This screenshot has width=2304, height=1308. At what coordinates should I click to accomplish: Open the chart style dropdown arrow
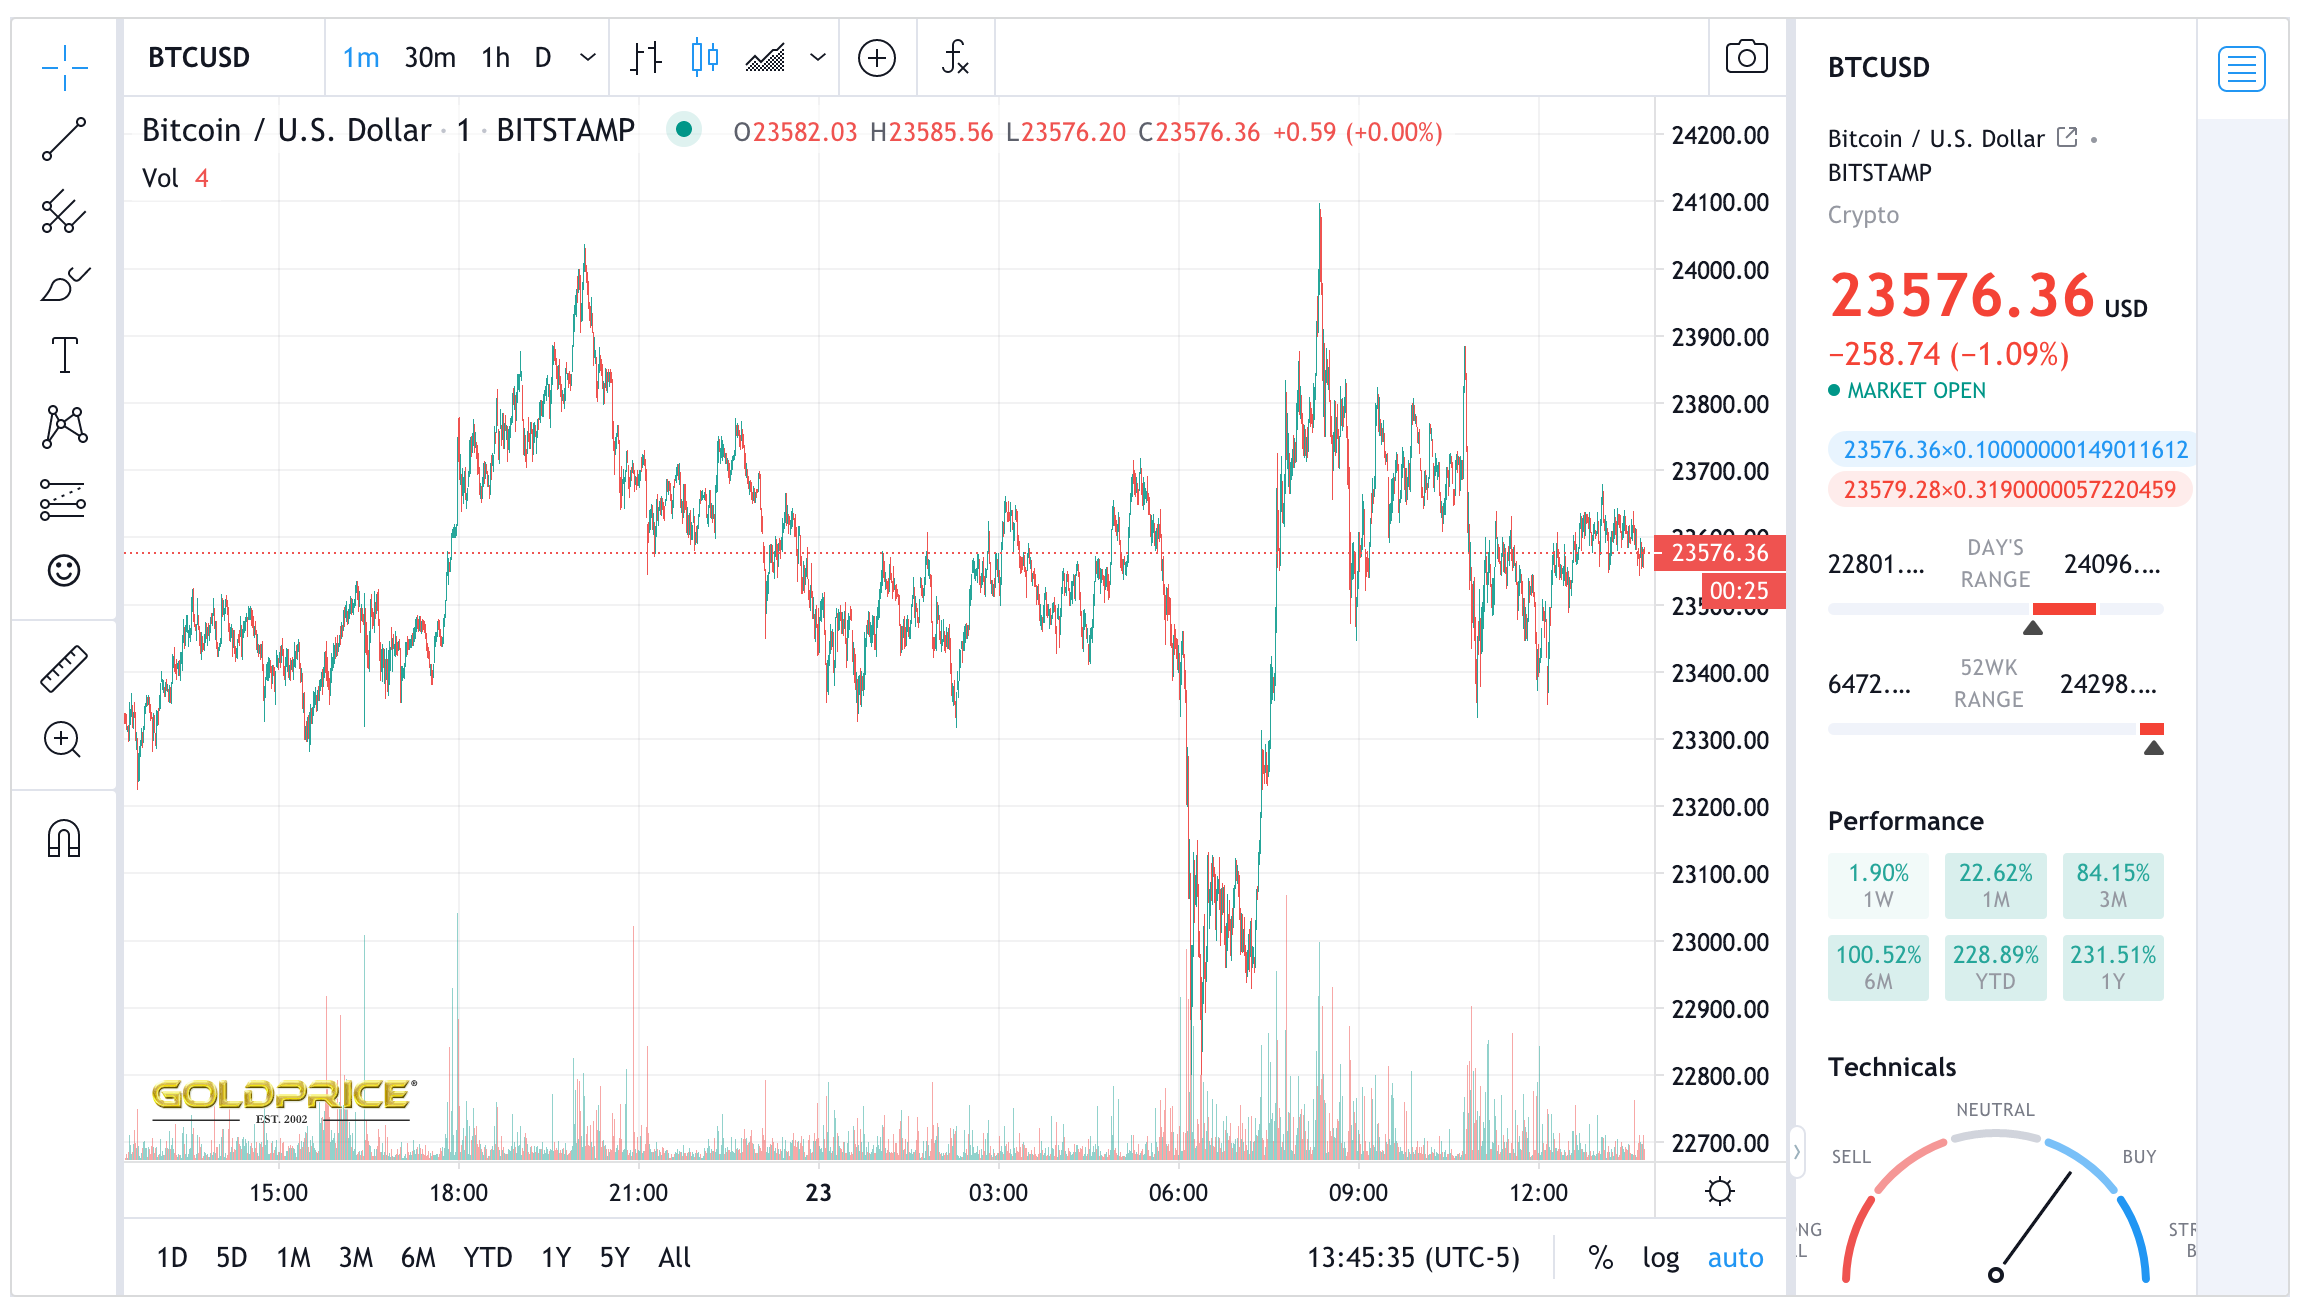[817, 57]
